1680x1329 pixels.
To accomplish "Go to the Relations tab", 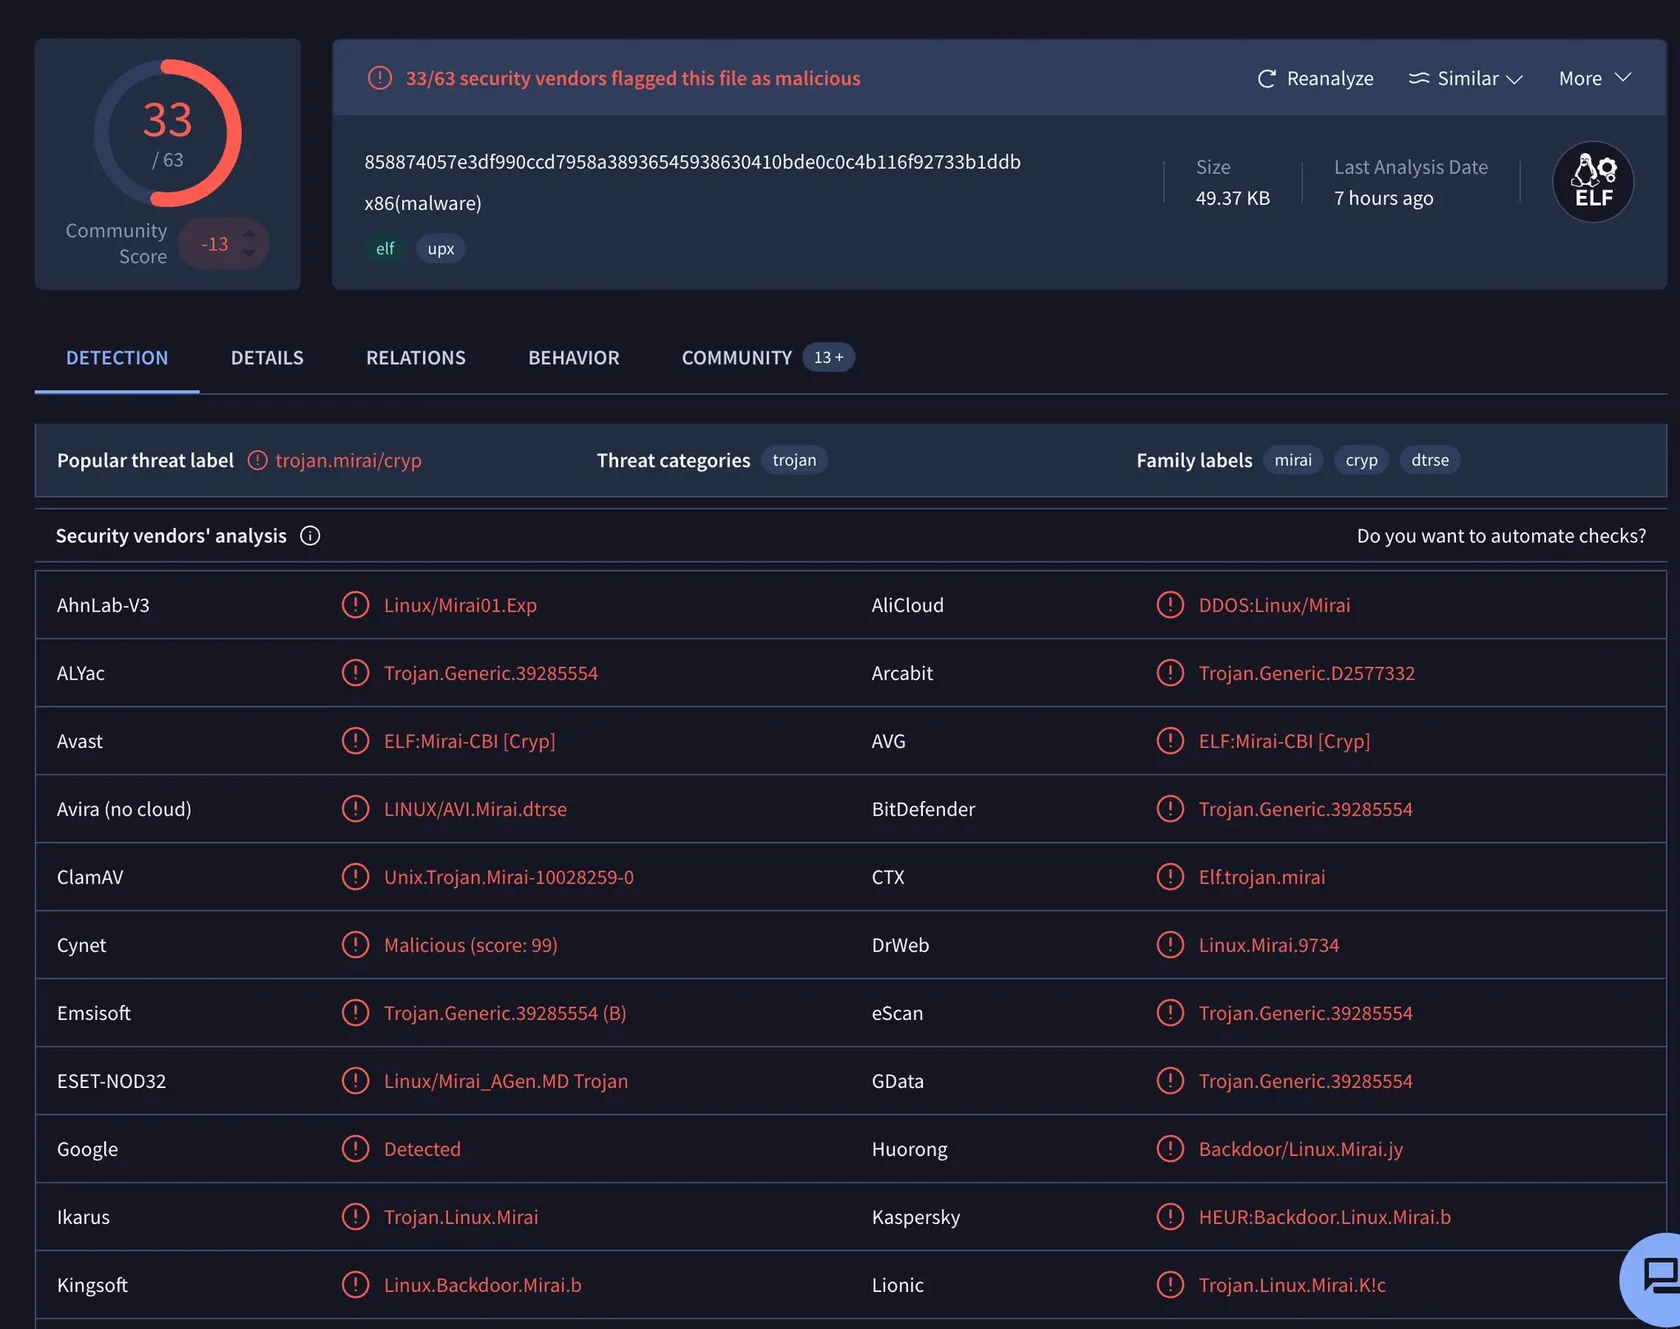I will coord(416,358).
